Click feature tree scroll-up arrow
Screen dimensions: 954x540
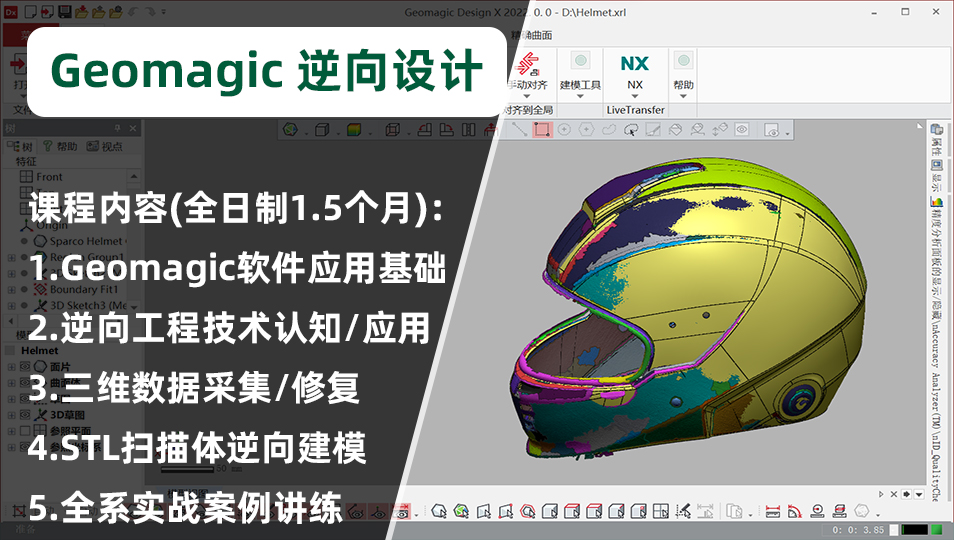click(134, 176)
